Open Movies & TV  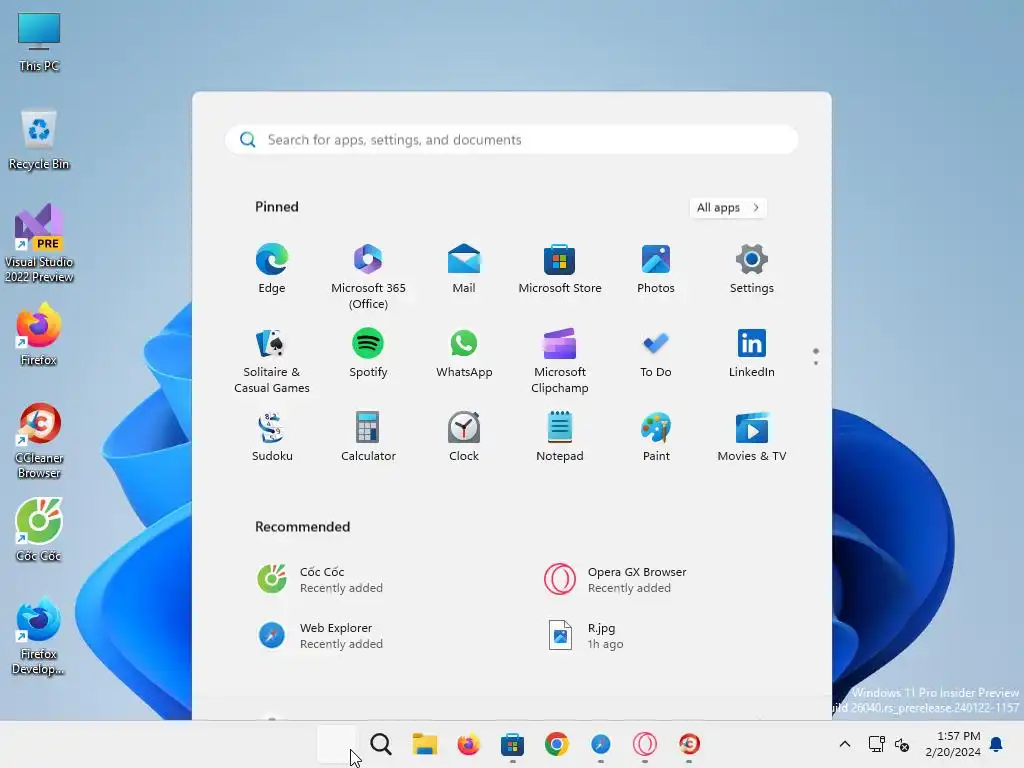[752, 437]
